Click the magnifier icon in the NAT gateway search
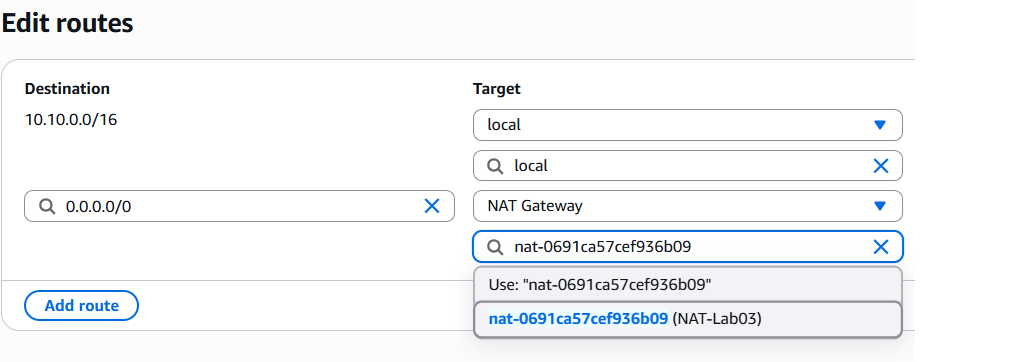The width and height of the screenshot is (1018, 362). click(x=495, y=247)
